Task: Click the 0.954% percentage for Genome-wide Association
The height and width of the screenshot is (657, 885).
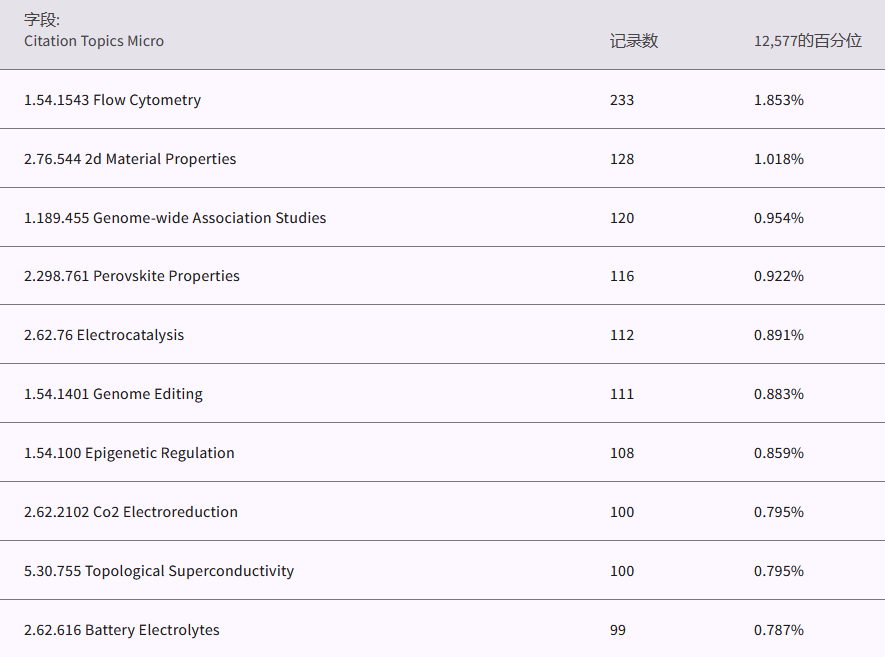Action: (x=778, y=218)
